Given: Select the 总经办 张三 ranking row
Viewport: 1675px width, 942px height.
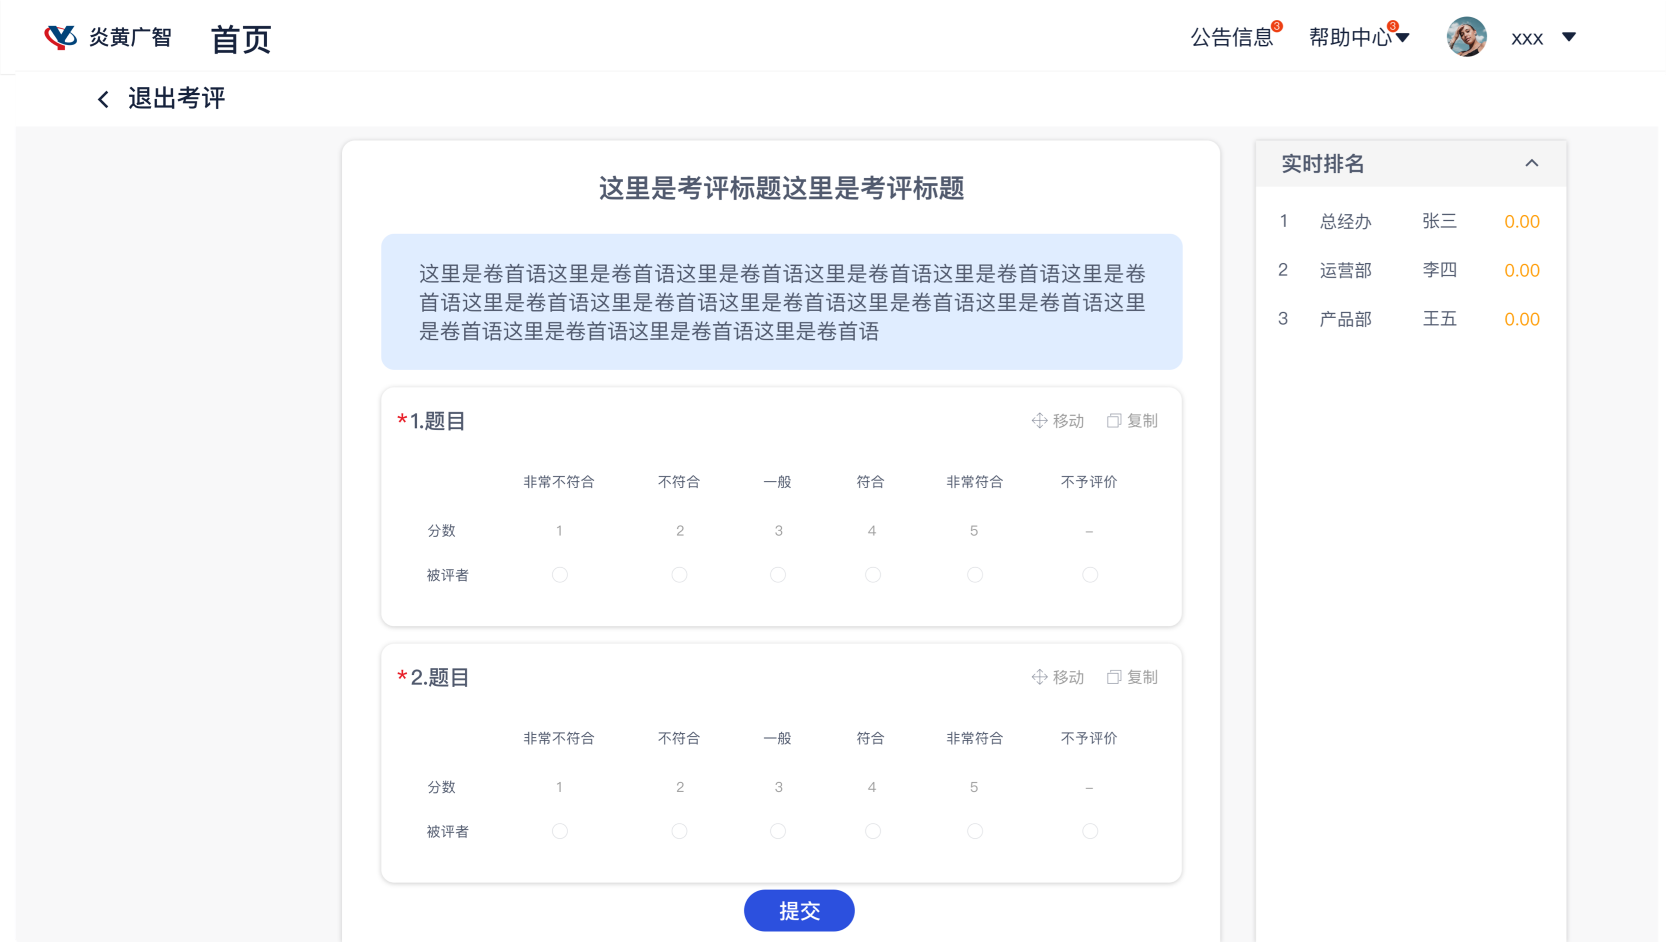Looking at the screenshot, I should 1410,221.
